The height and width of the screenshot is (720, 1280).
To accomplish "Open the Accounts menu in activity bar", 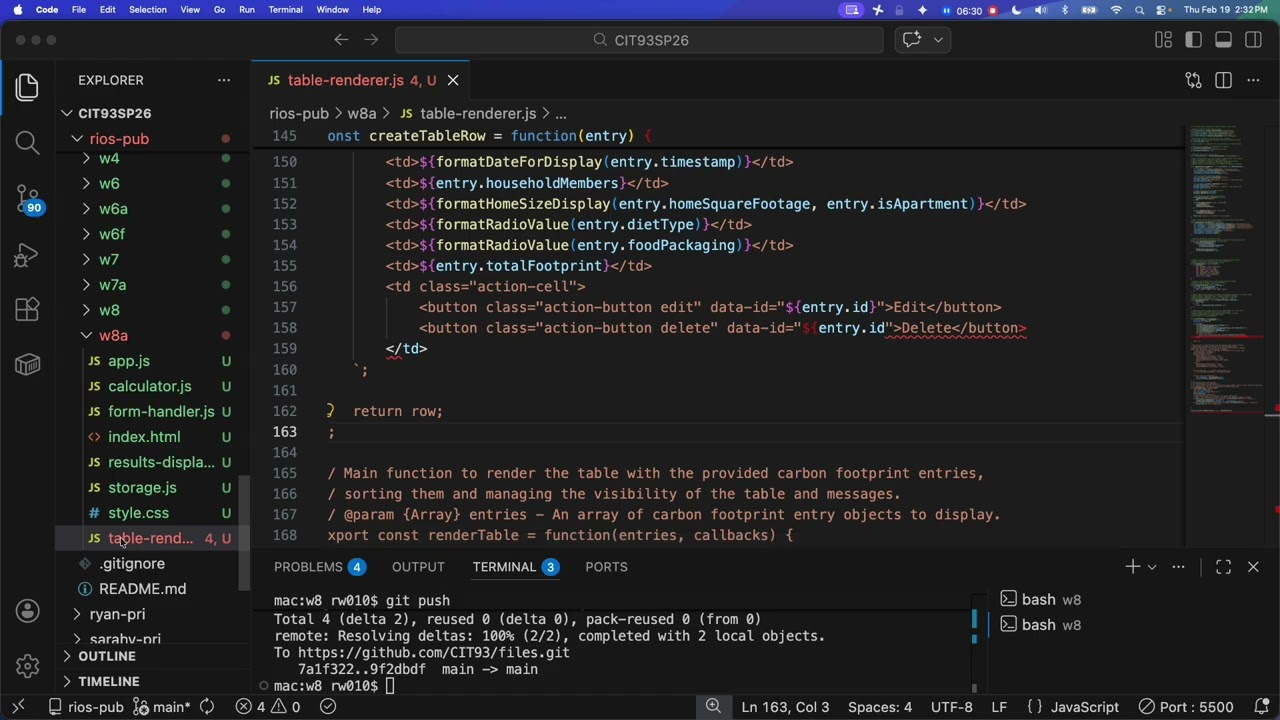I will [x=27, y=611].
